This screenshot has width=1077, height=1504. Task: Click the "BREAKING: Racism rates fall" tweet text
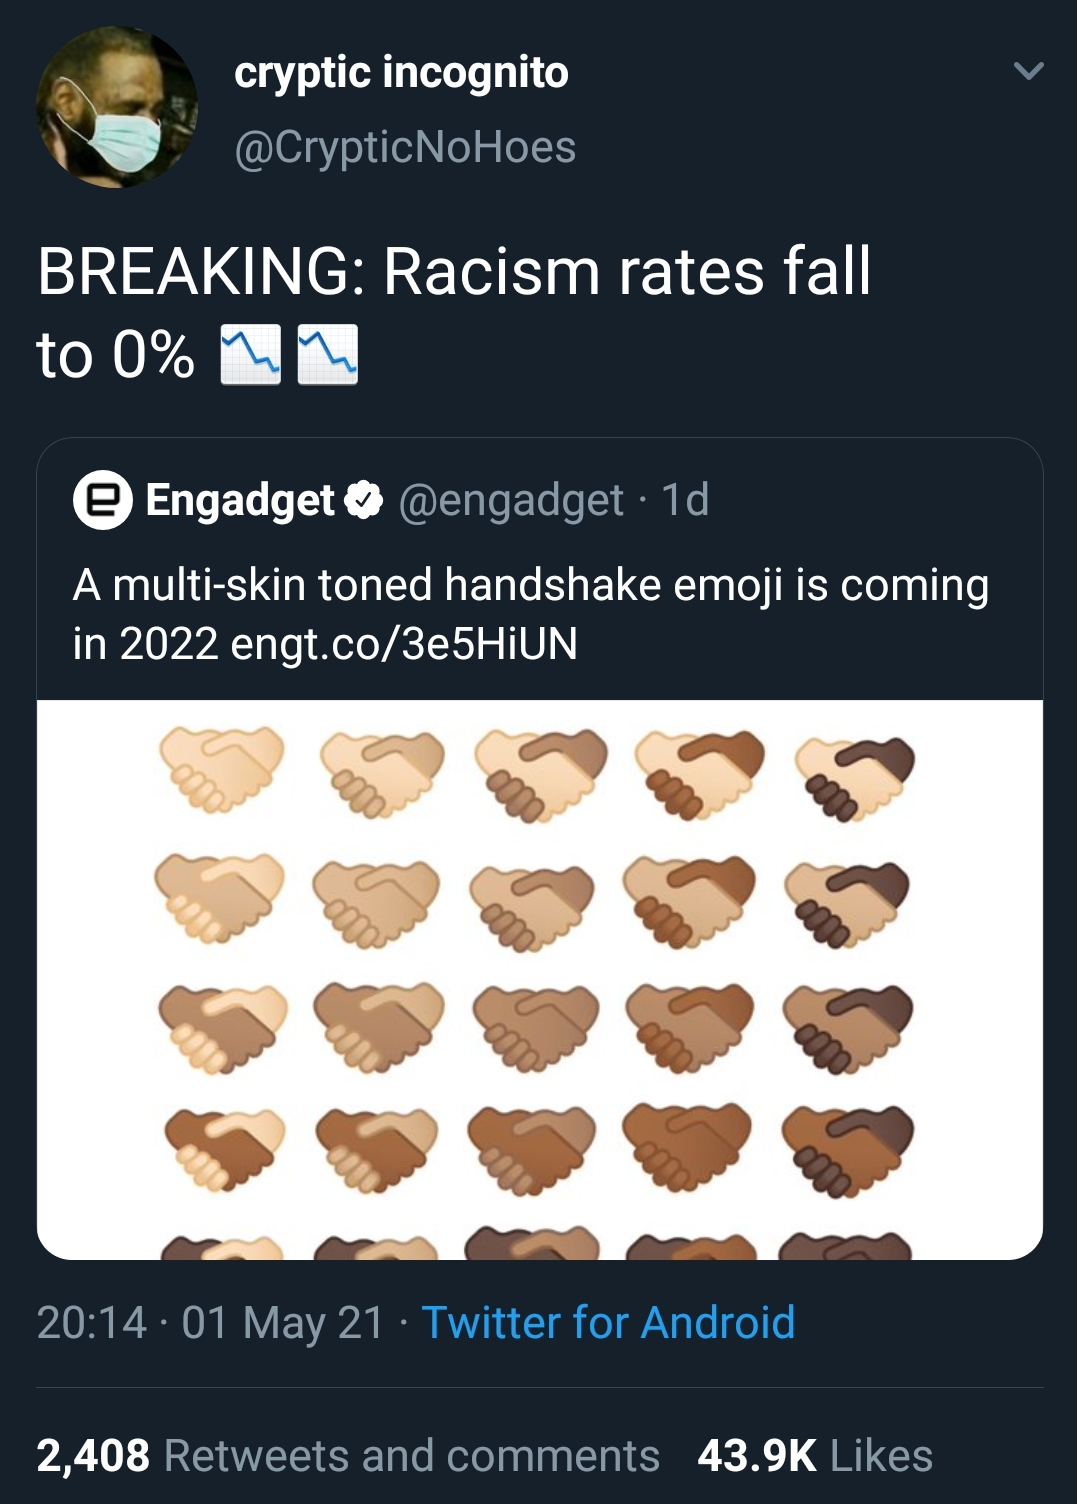point(454,272)
